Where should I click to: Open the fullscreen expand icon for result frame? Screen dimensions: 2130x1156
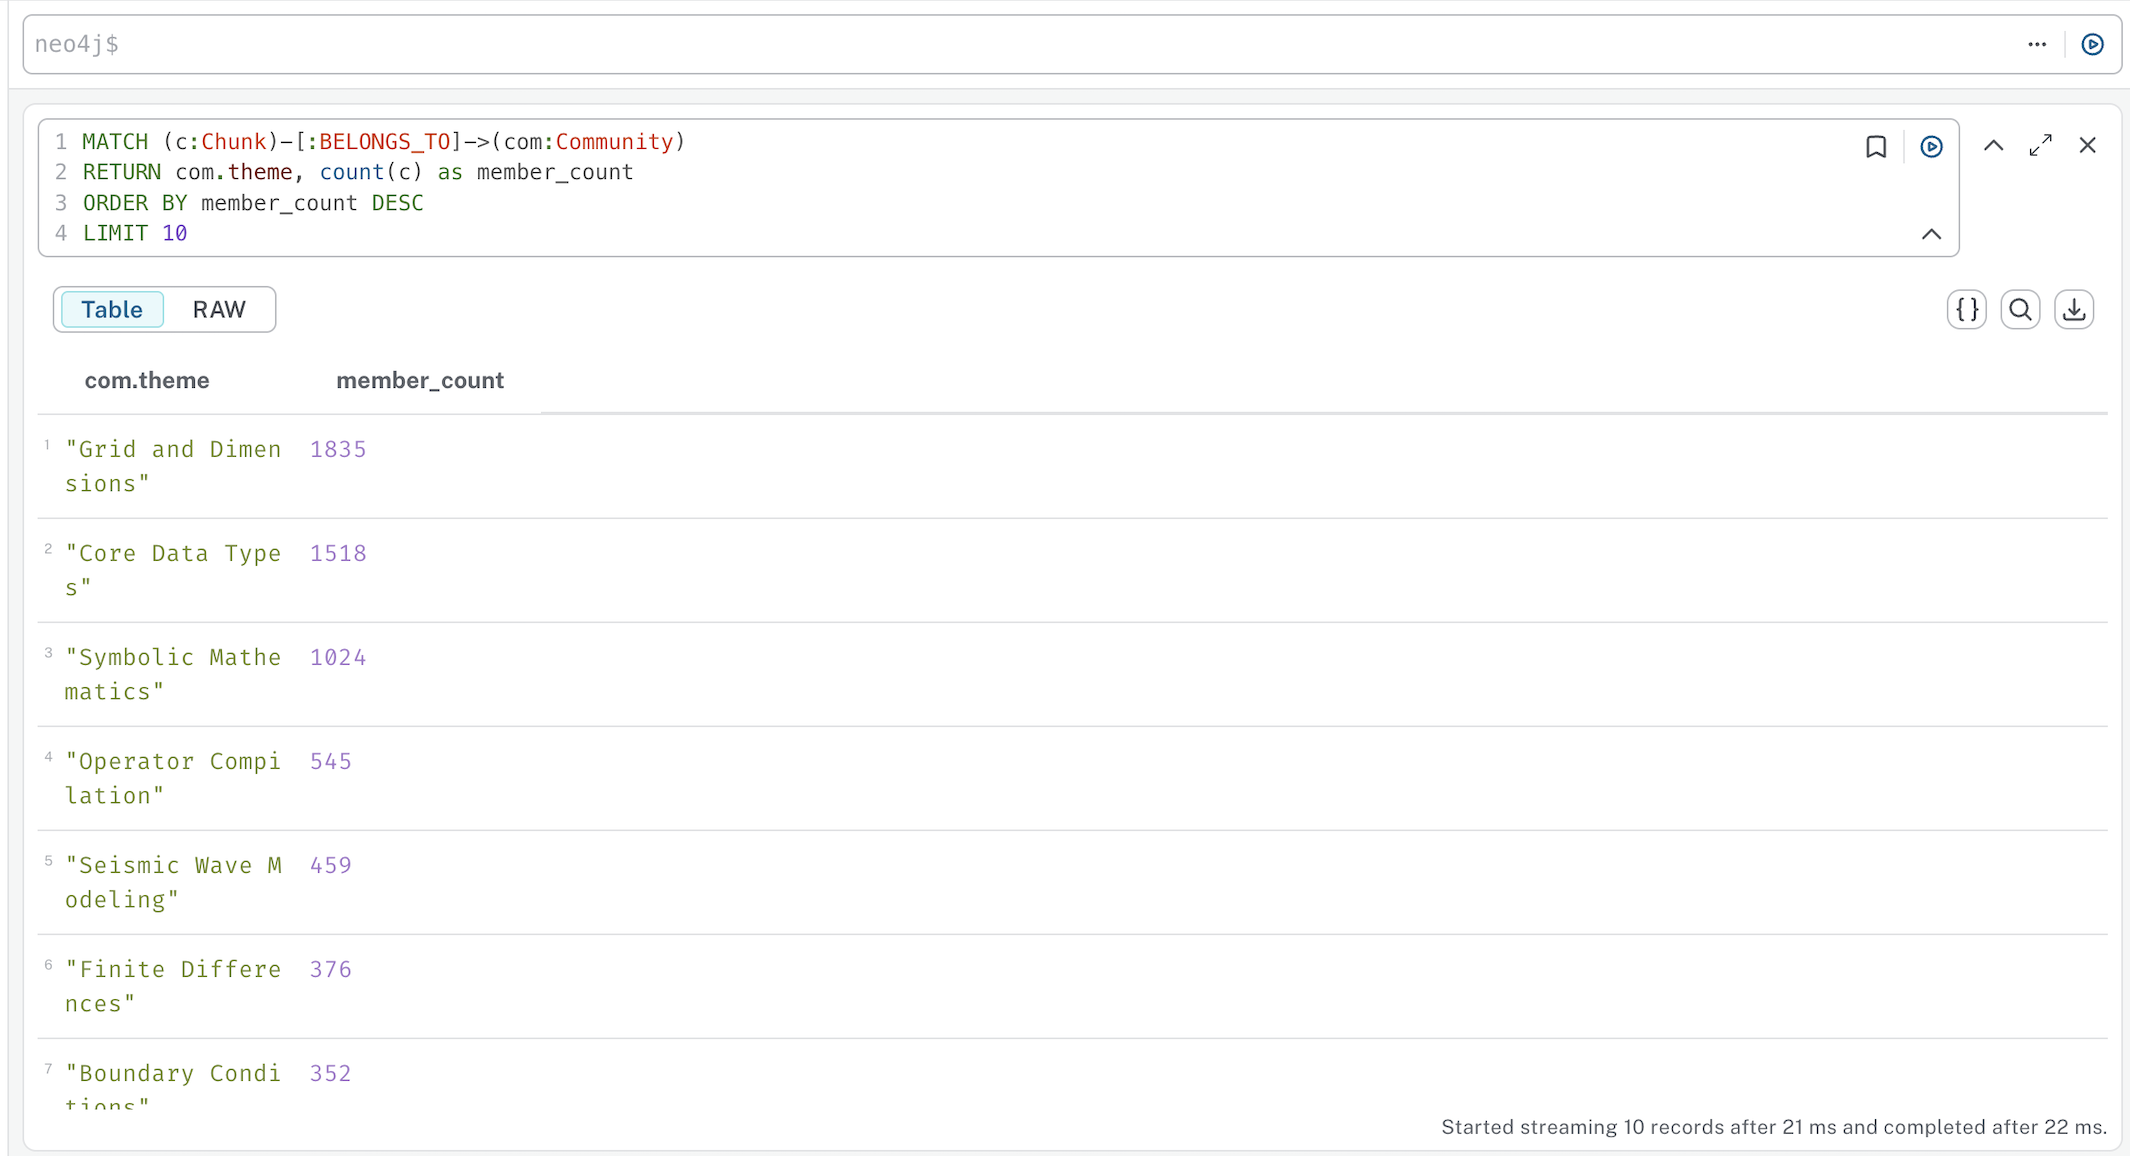pos(2040,146)
